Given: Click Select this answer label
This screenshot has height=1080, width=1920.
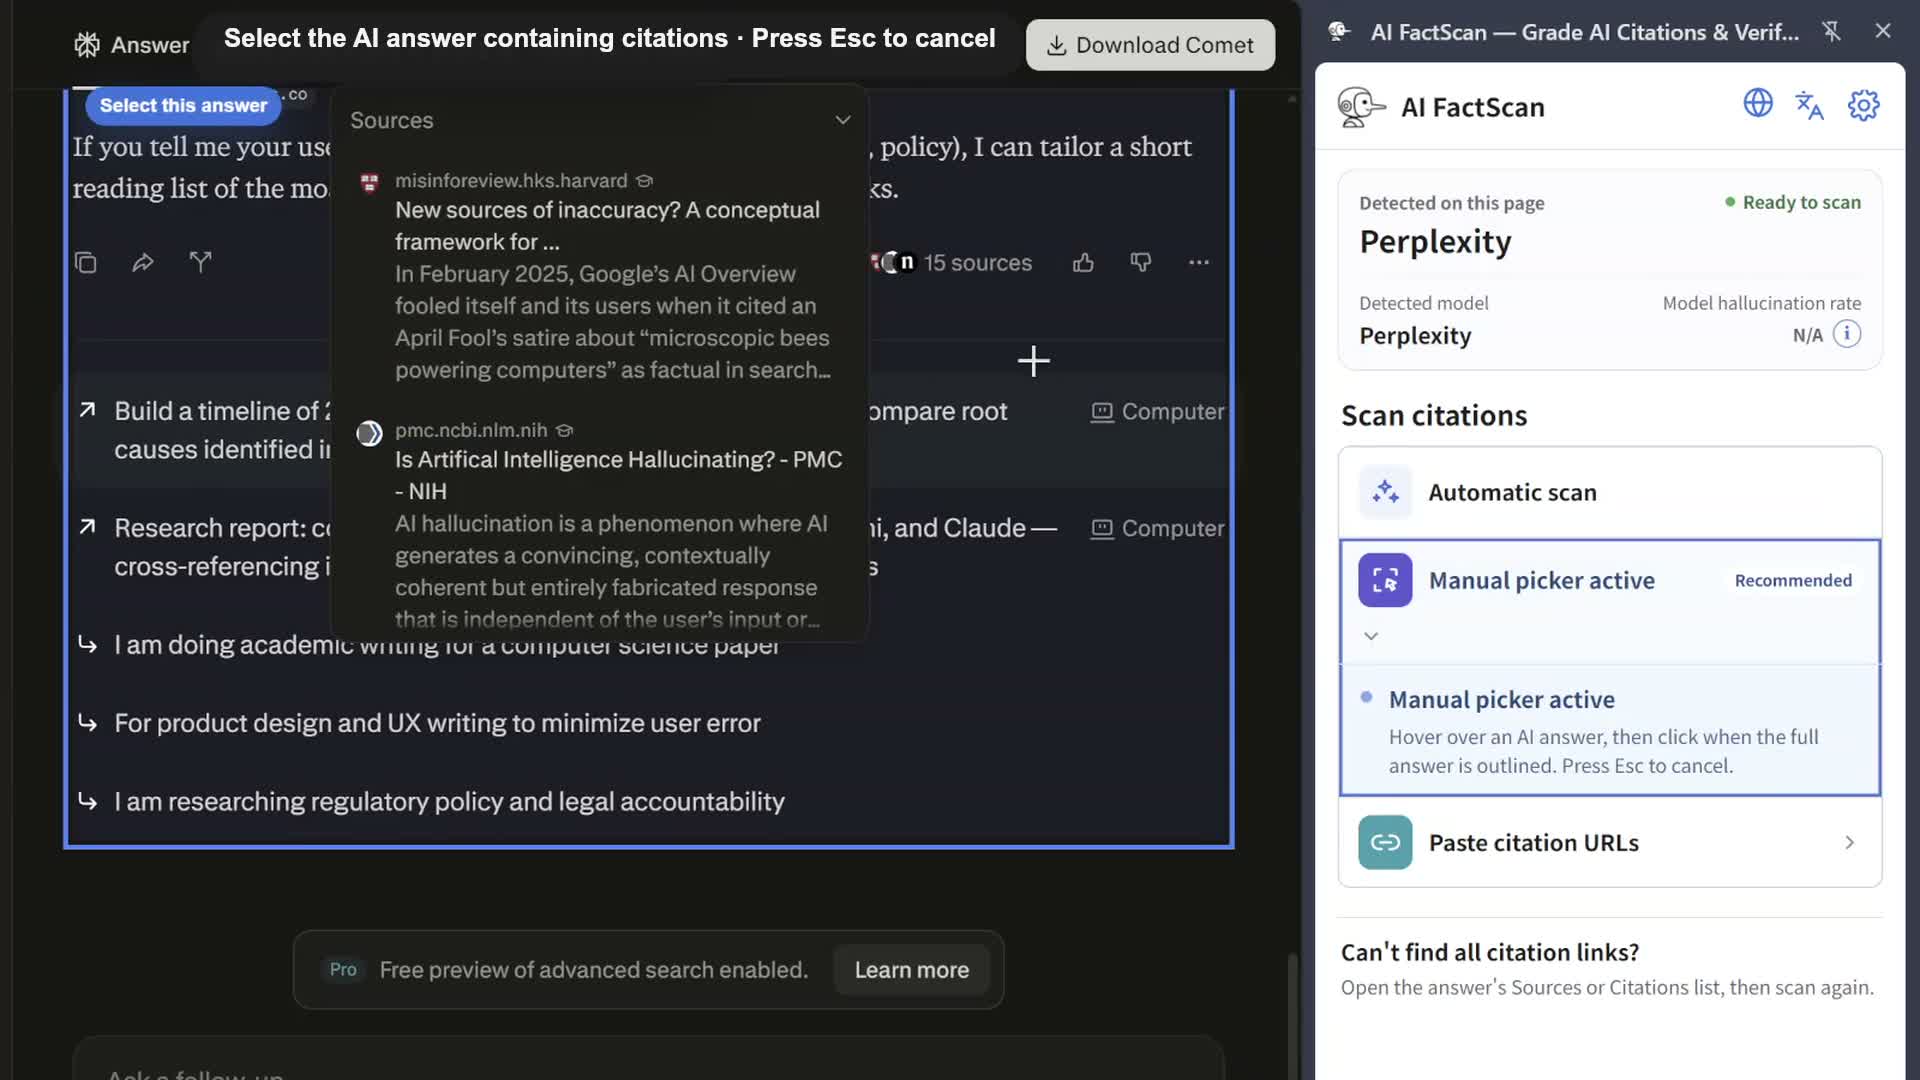Looking at the screenshot, I should 183,105.
